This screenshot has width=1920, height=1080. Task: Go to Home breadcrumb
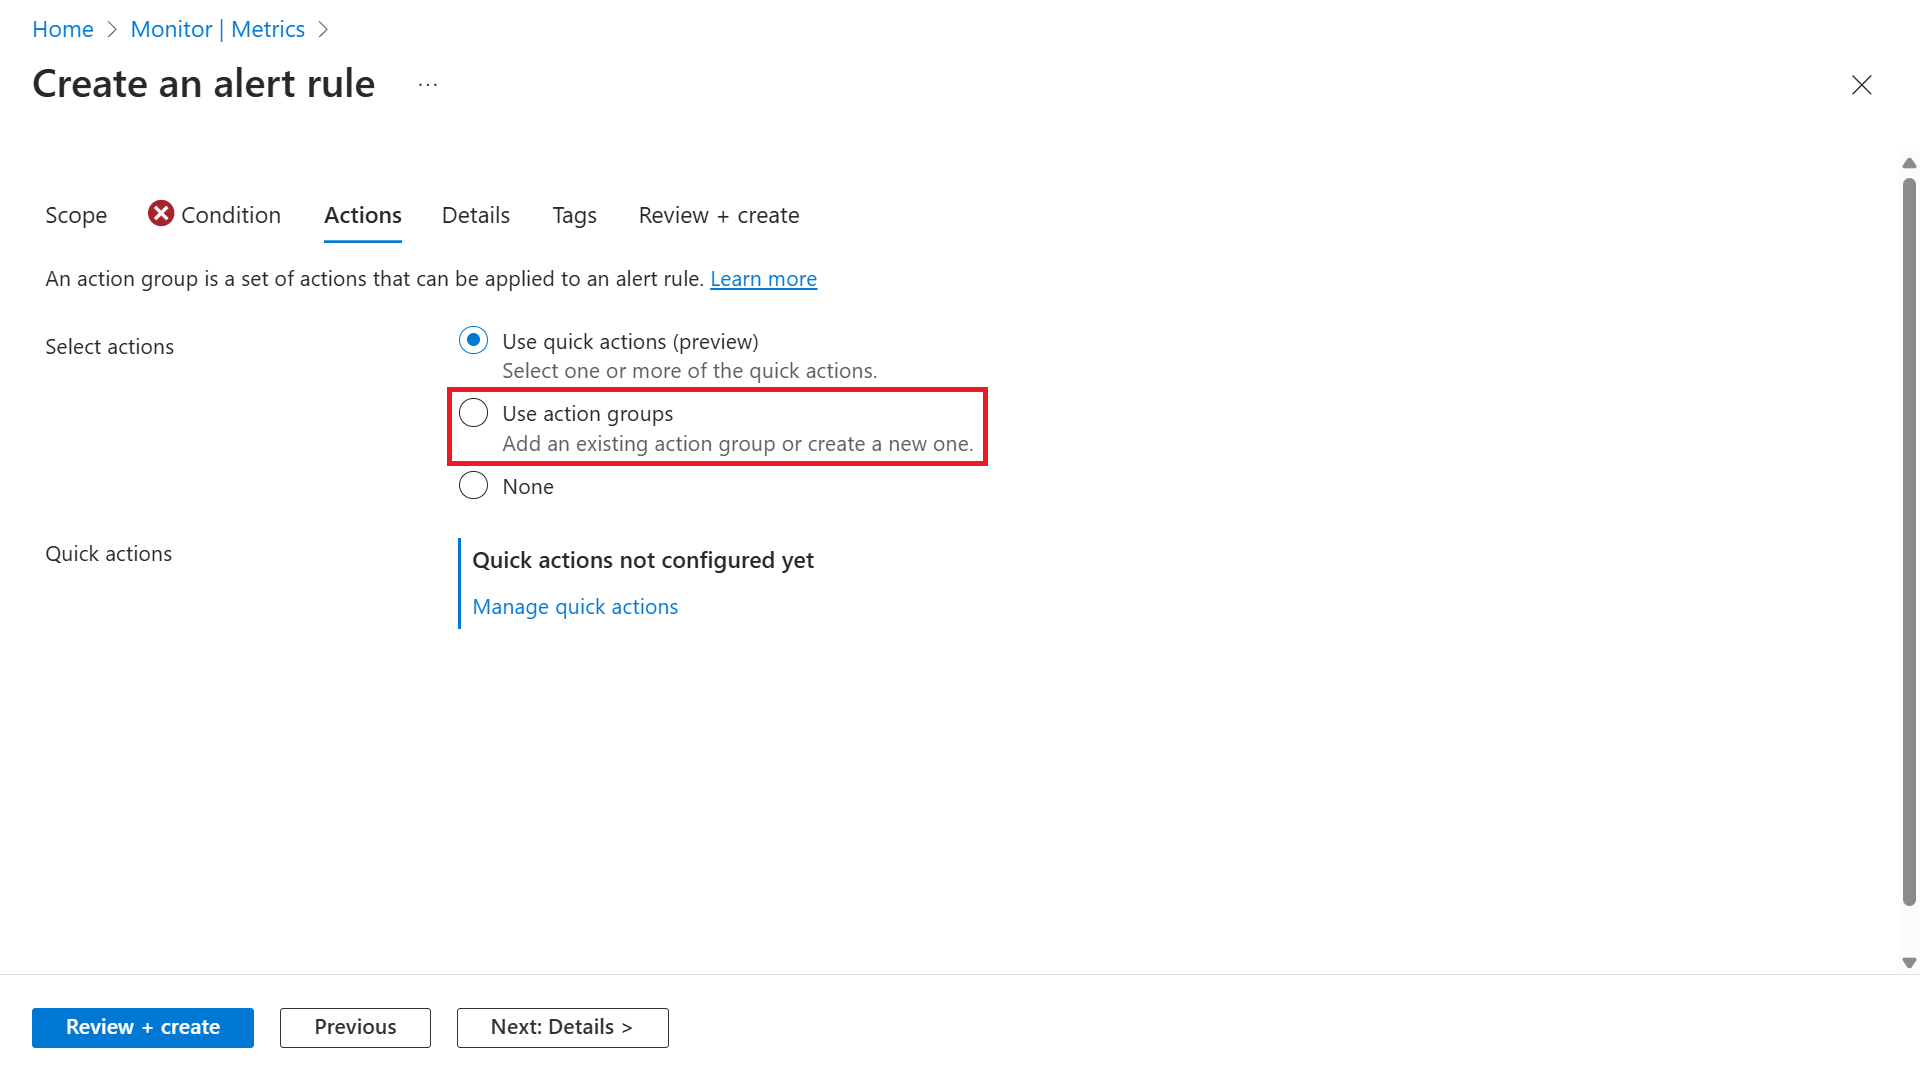(63, 30)
